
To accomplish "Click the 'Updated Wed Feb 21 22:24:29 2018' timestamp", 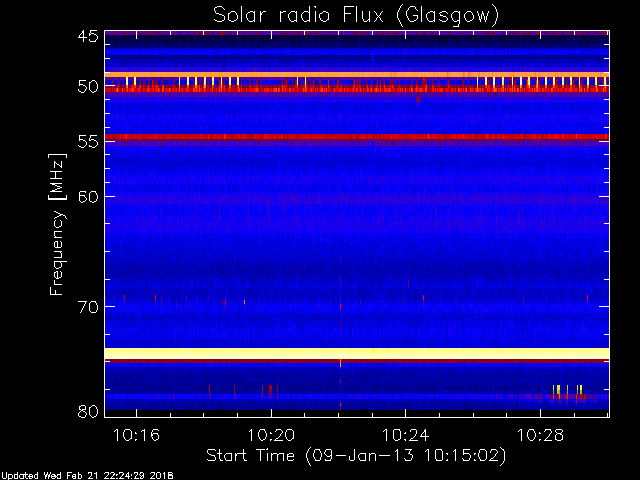I will [87, 476].
